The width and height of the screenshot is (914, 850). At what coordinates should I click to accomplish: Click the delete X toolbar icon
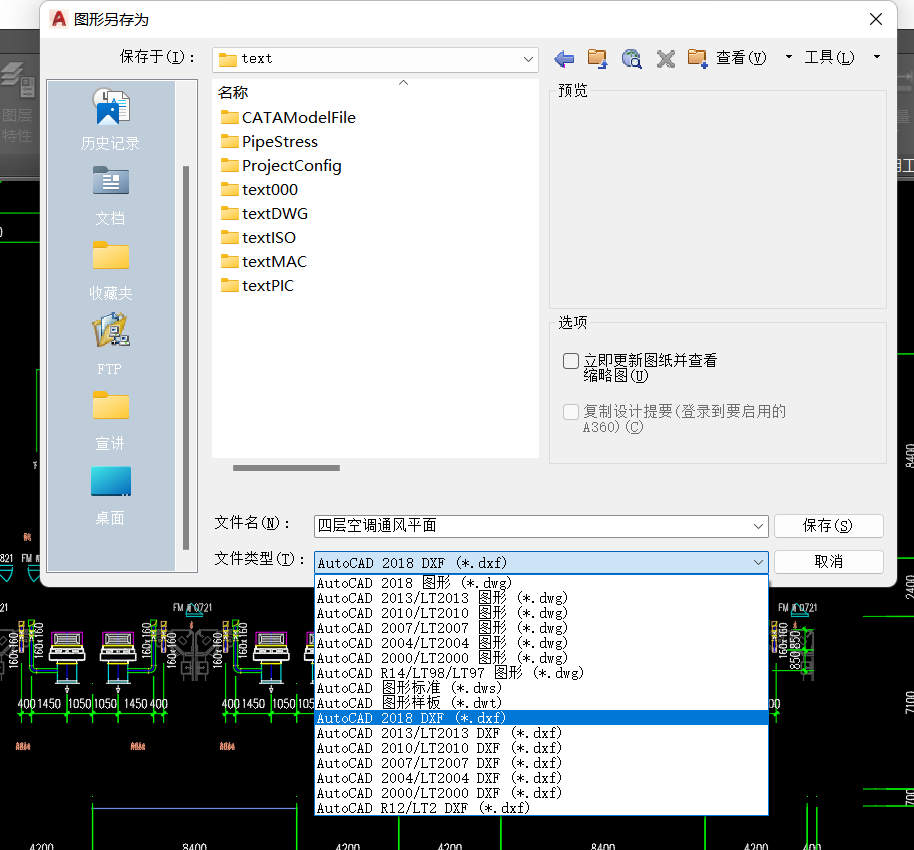665,58
